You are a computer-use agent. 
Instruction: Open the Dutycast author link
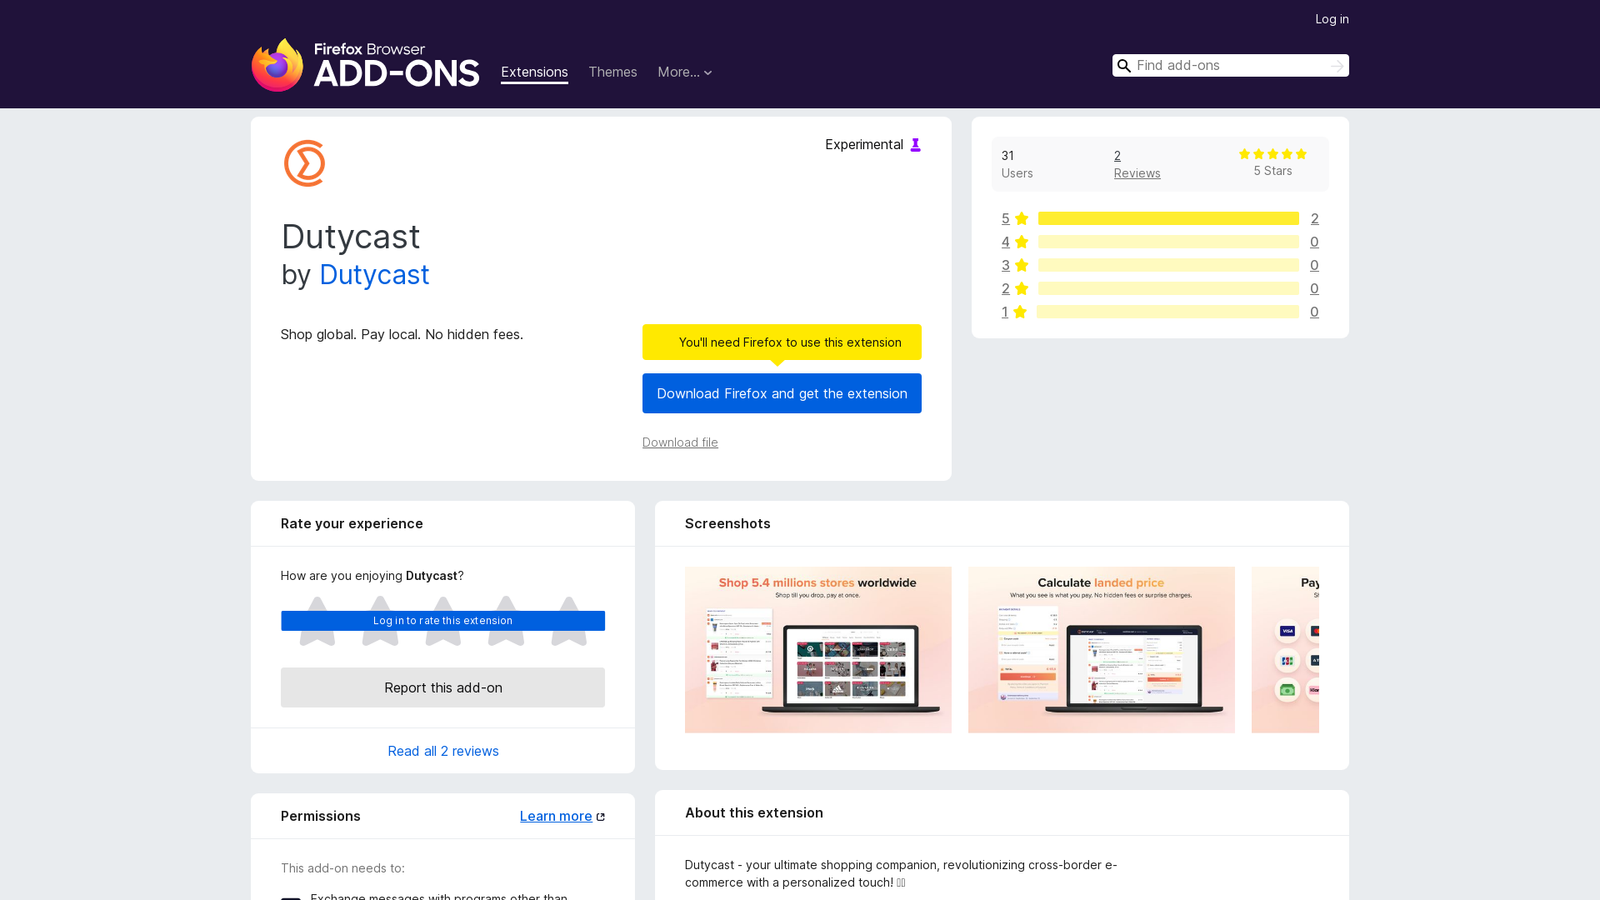pyautogui.click(x=374, y=275)
